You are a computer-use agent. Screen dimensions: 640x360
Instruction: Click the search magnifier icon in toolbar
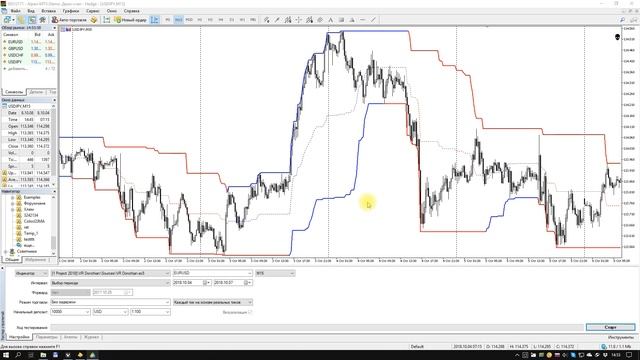pyautogui.click(x=622, y=20)
